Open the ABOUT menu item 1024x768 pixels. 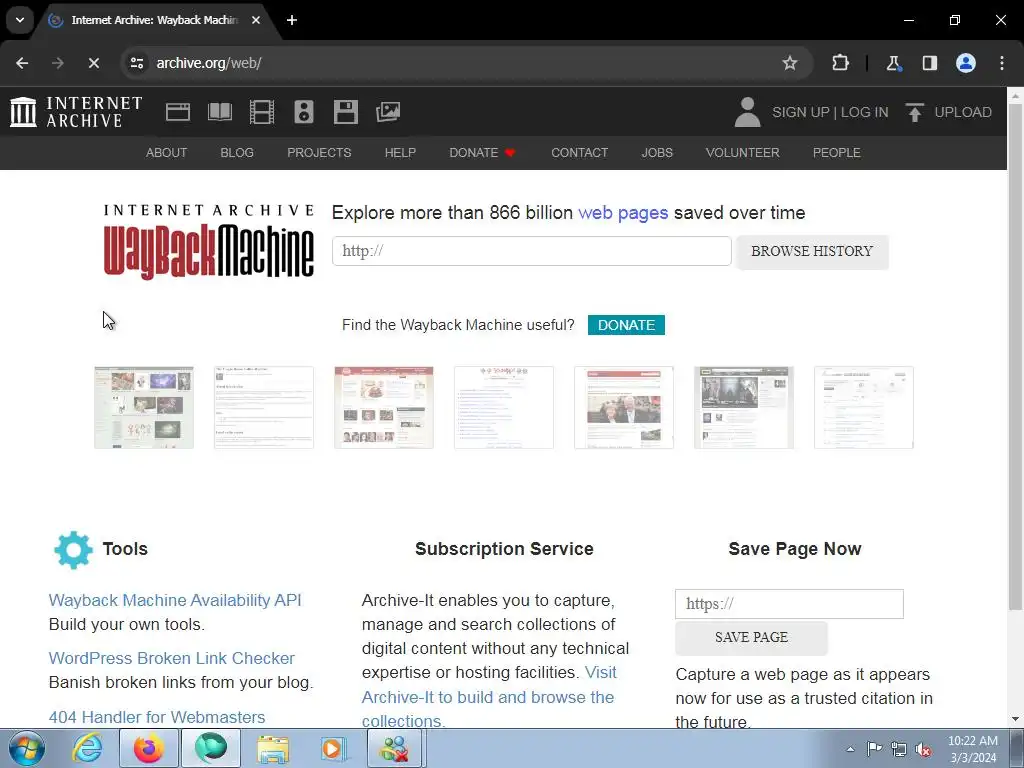click(166, 153)
